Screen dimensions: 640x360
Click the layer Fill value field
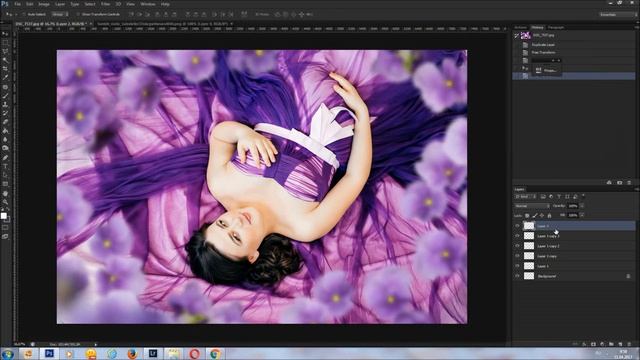[573, 215]
